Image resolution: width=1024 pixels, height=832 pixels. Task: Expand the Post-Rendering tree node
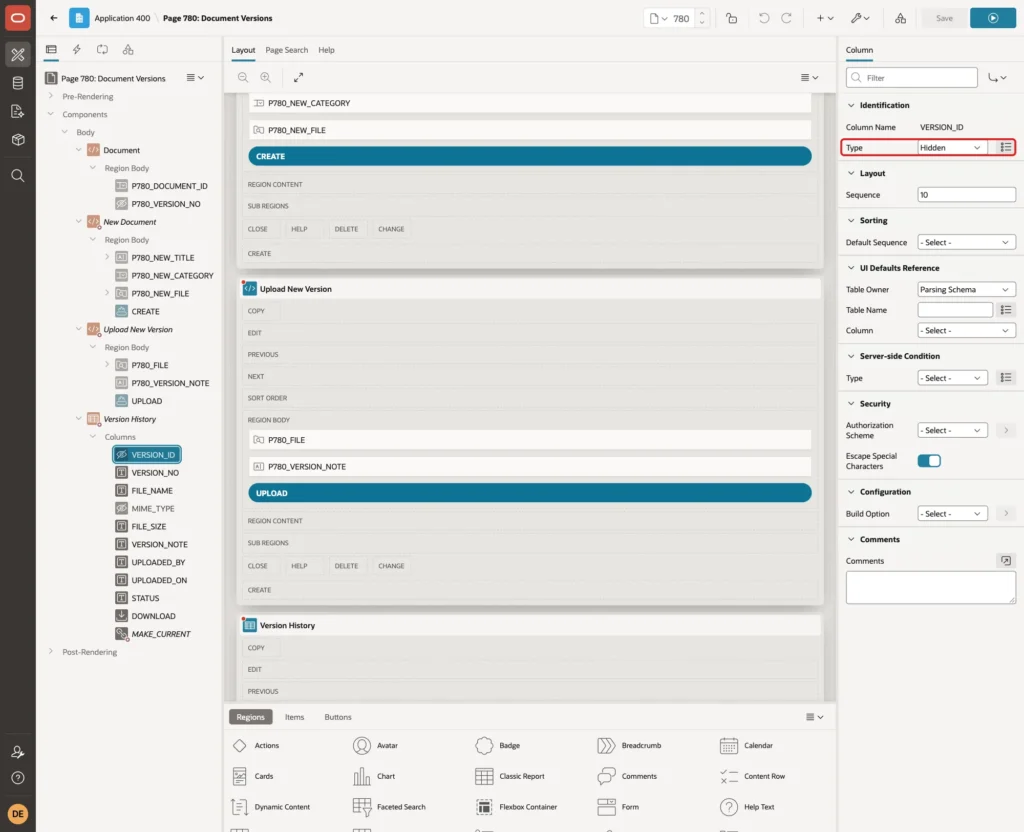pos(50,652)
